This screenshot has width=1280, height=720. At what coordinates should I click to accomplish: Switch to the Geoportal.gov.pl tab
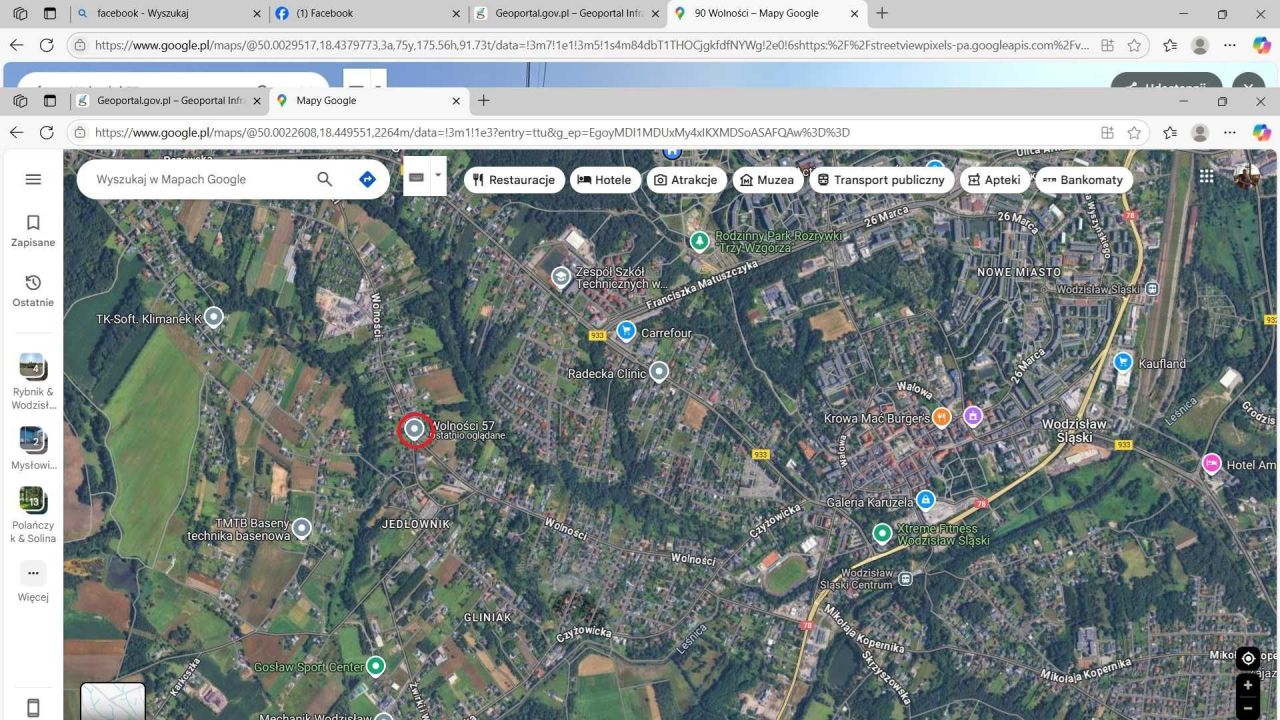pos(160,100)
